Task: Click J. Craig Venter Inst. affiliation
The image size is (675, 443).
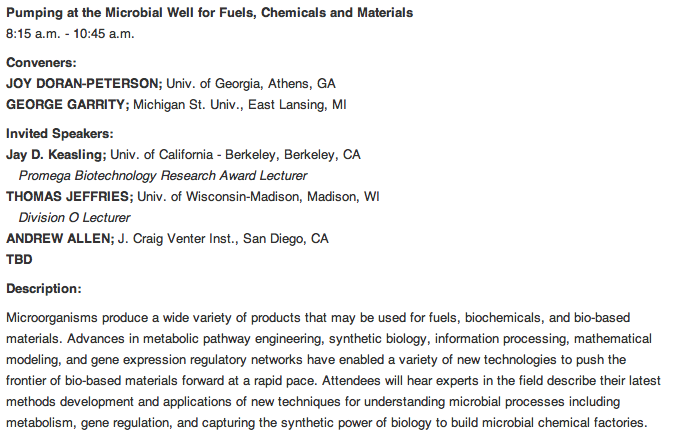Action: [x=223, y=238]
